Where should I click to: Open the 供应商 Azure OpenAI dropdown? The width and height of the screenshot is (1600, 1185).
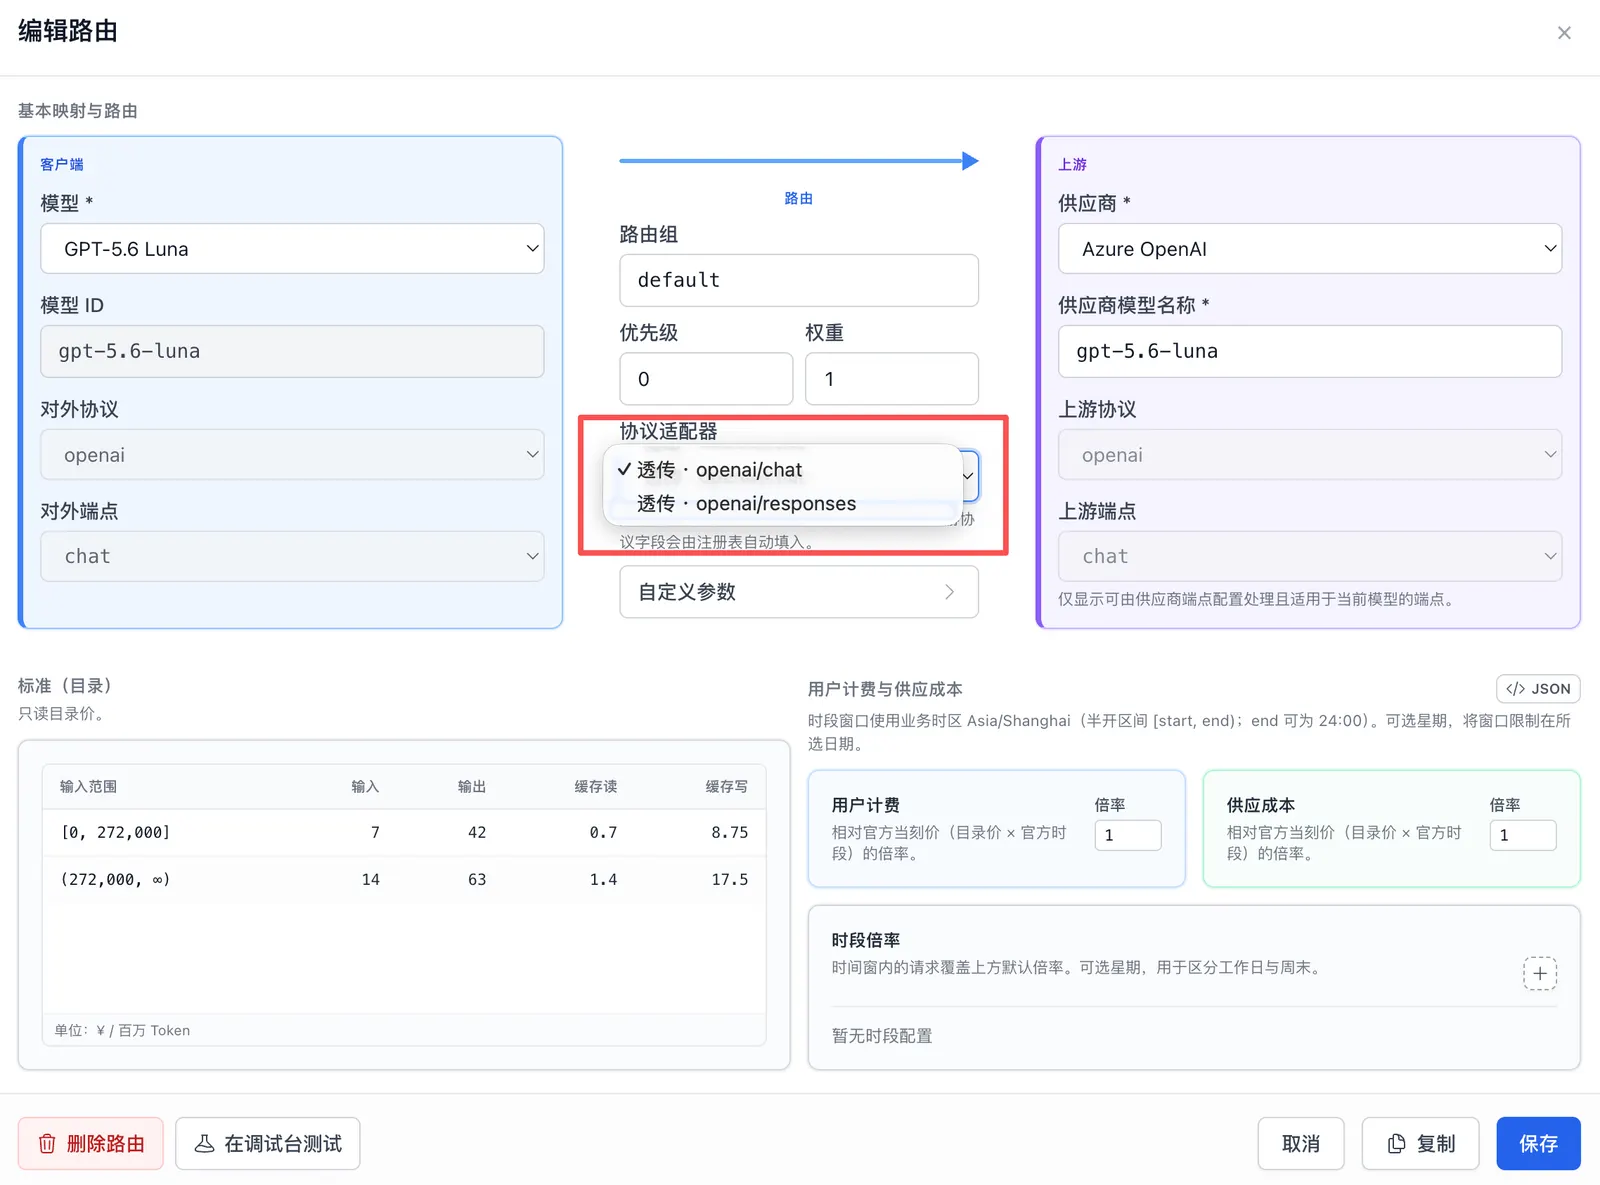click(1310, 249)
